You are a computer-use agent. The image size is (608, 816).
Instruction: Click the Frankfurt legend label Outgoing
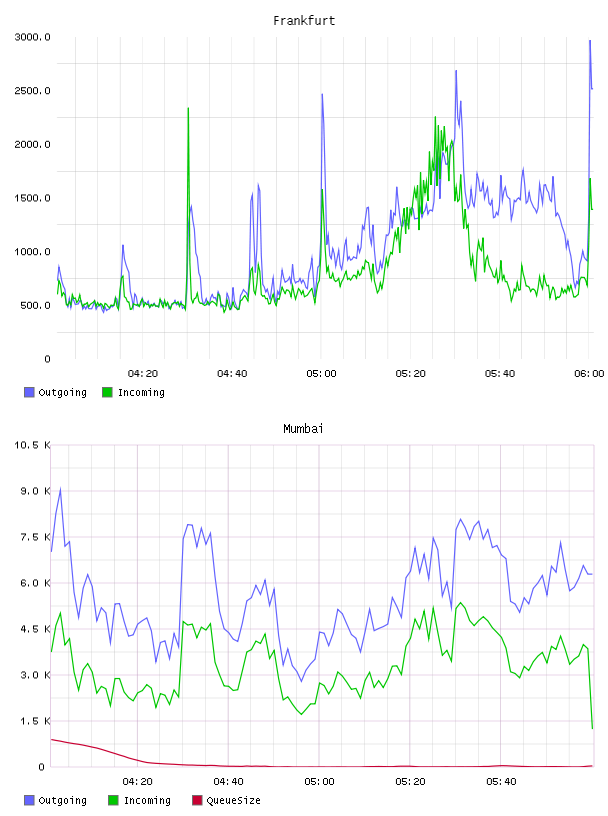(62, 392)
